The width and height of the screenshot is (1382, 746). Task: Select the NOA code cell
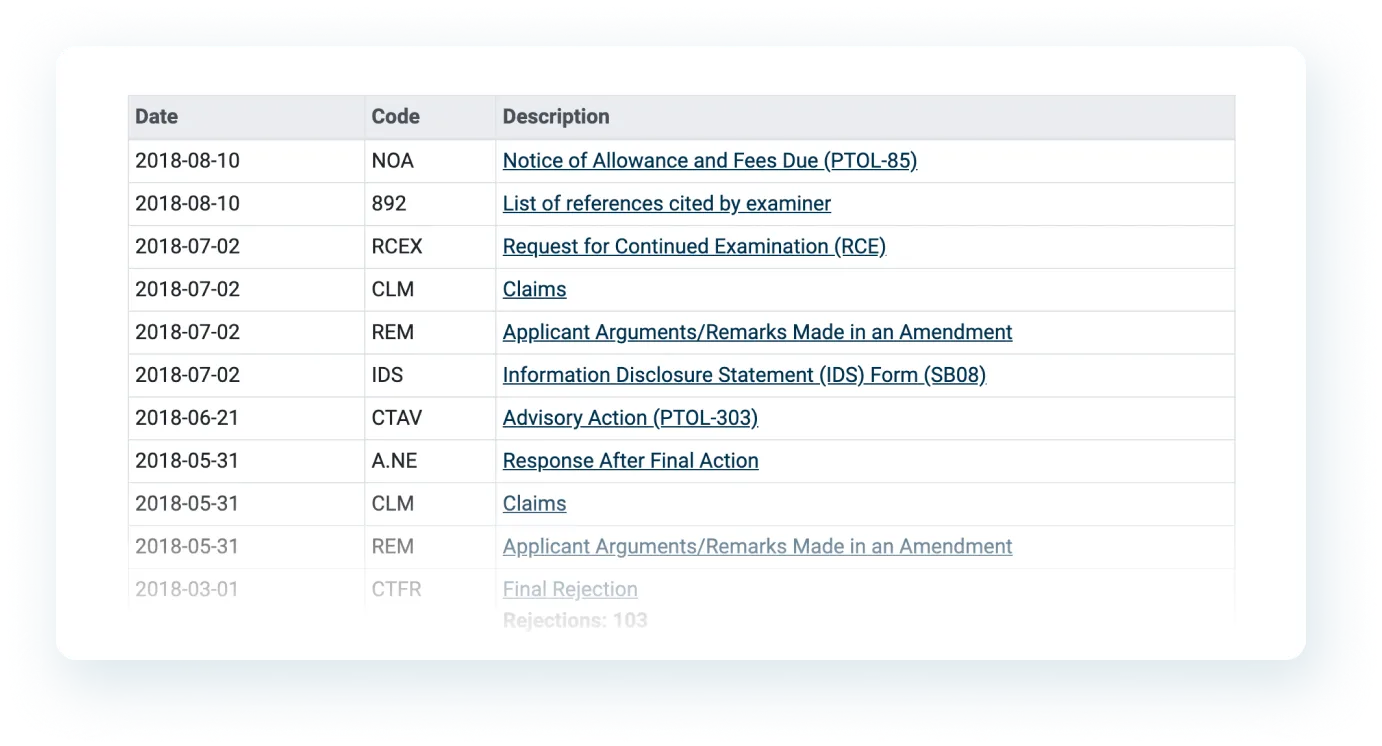392,161
